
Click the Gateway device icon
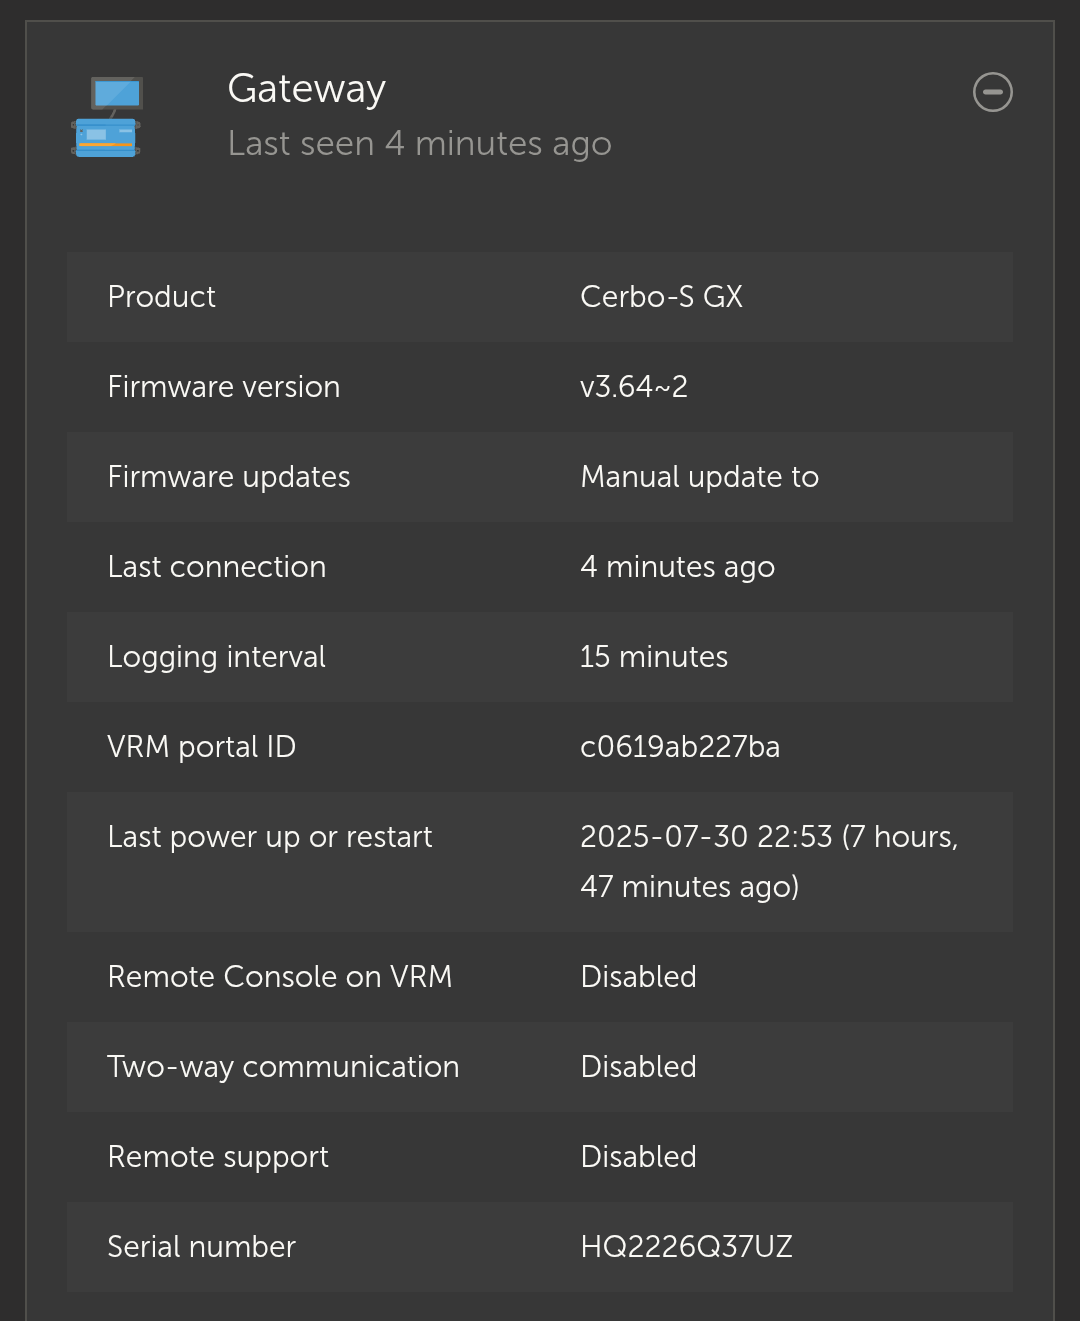tap(106, 117)
